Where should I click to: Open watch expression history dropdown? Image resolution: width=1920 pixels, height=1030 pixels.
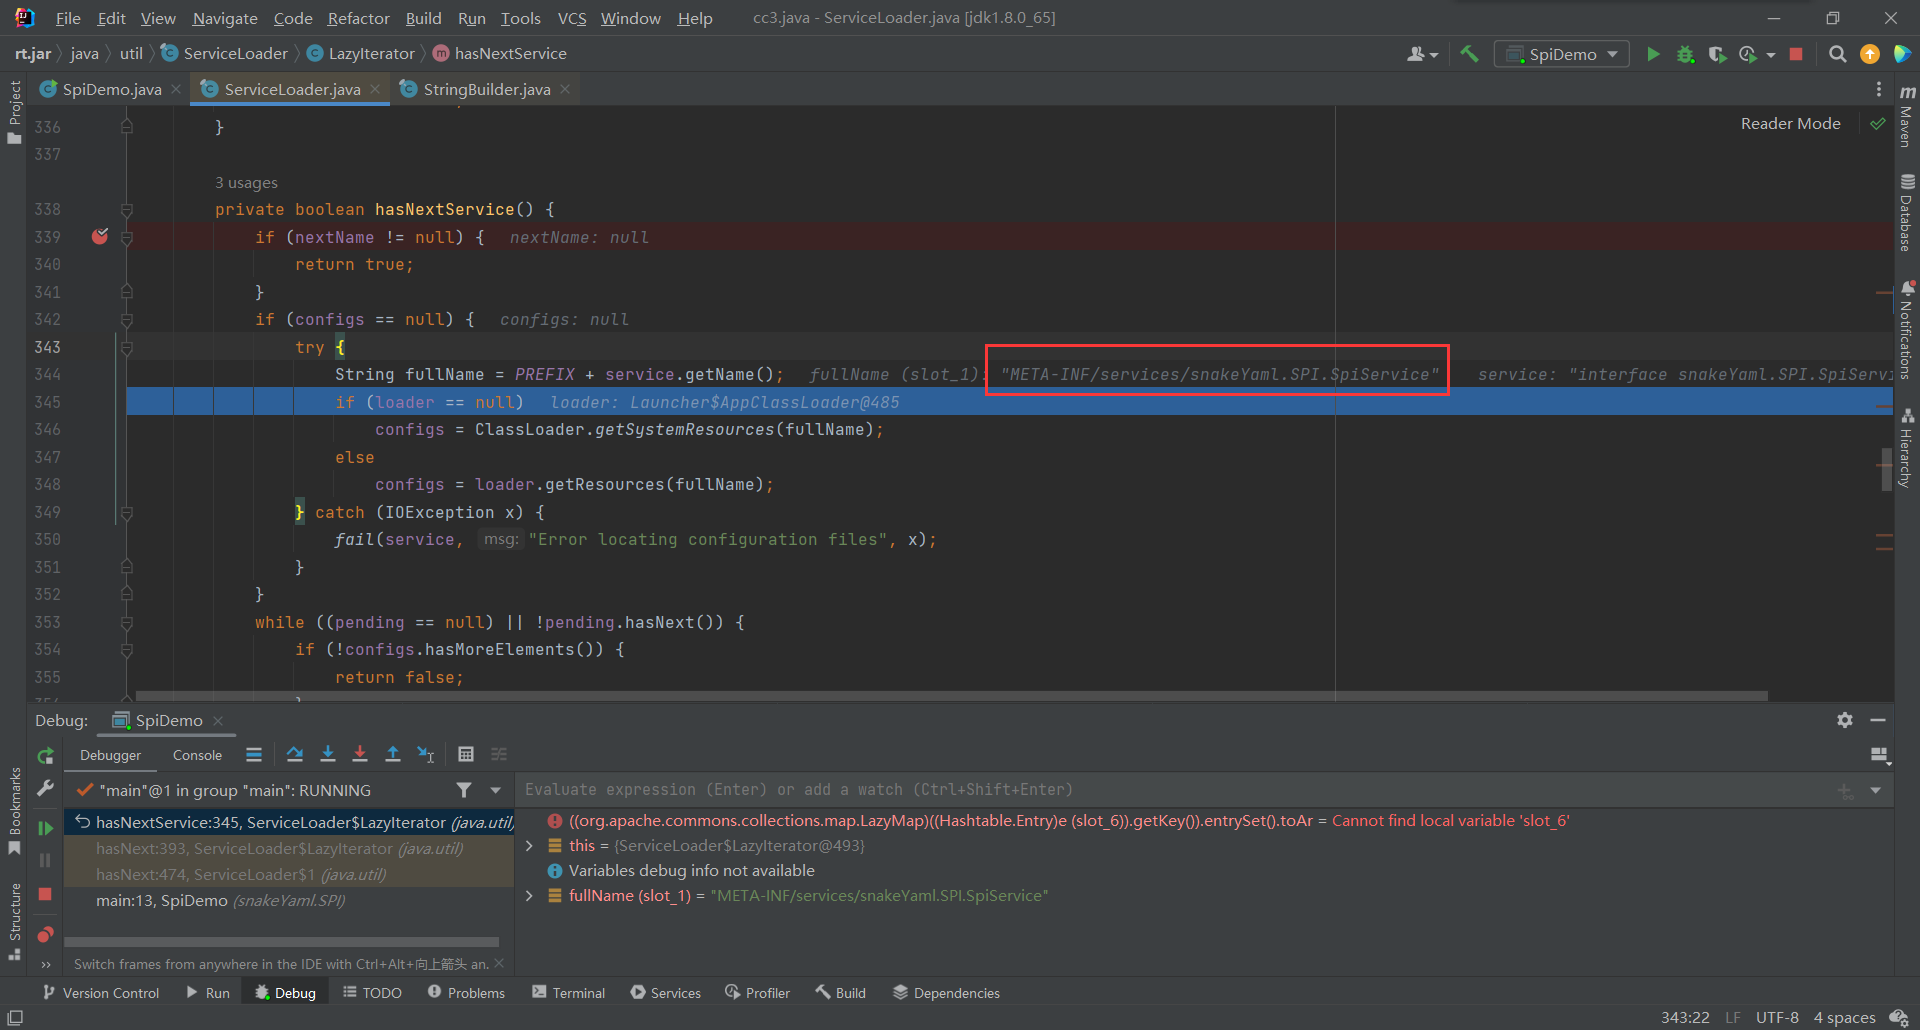click(x=1876, y=790)
